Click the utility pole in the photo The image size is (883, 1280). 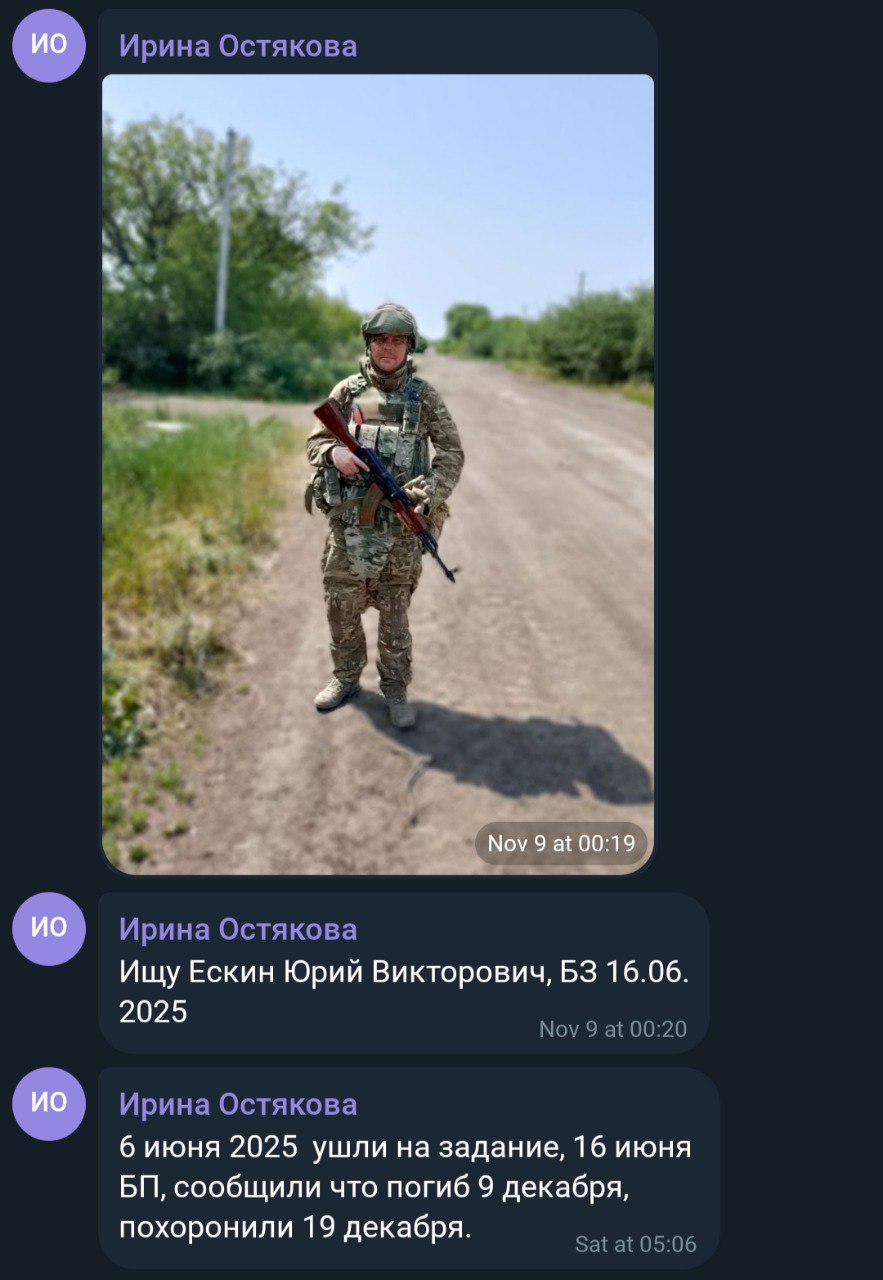225,230
